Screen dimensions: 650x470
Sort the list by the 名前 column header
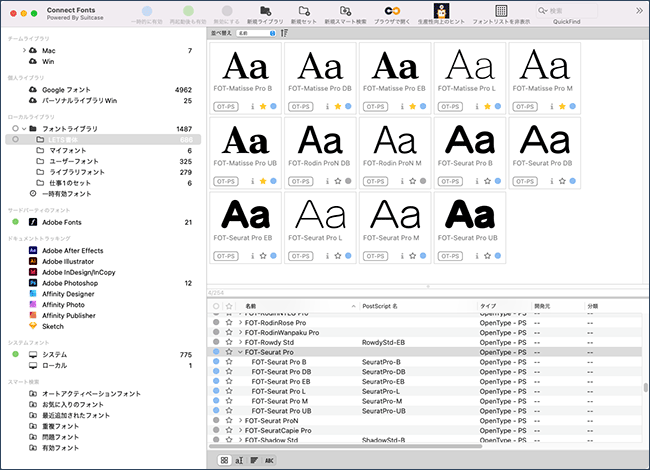pyautogui.click(x=298, y=306)
